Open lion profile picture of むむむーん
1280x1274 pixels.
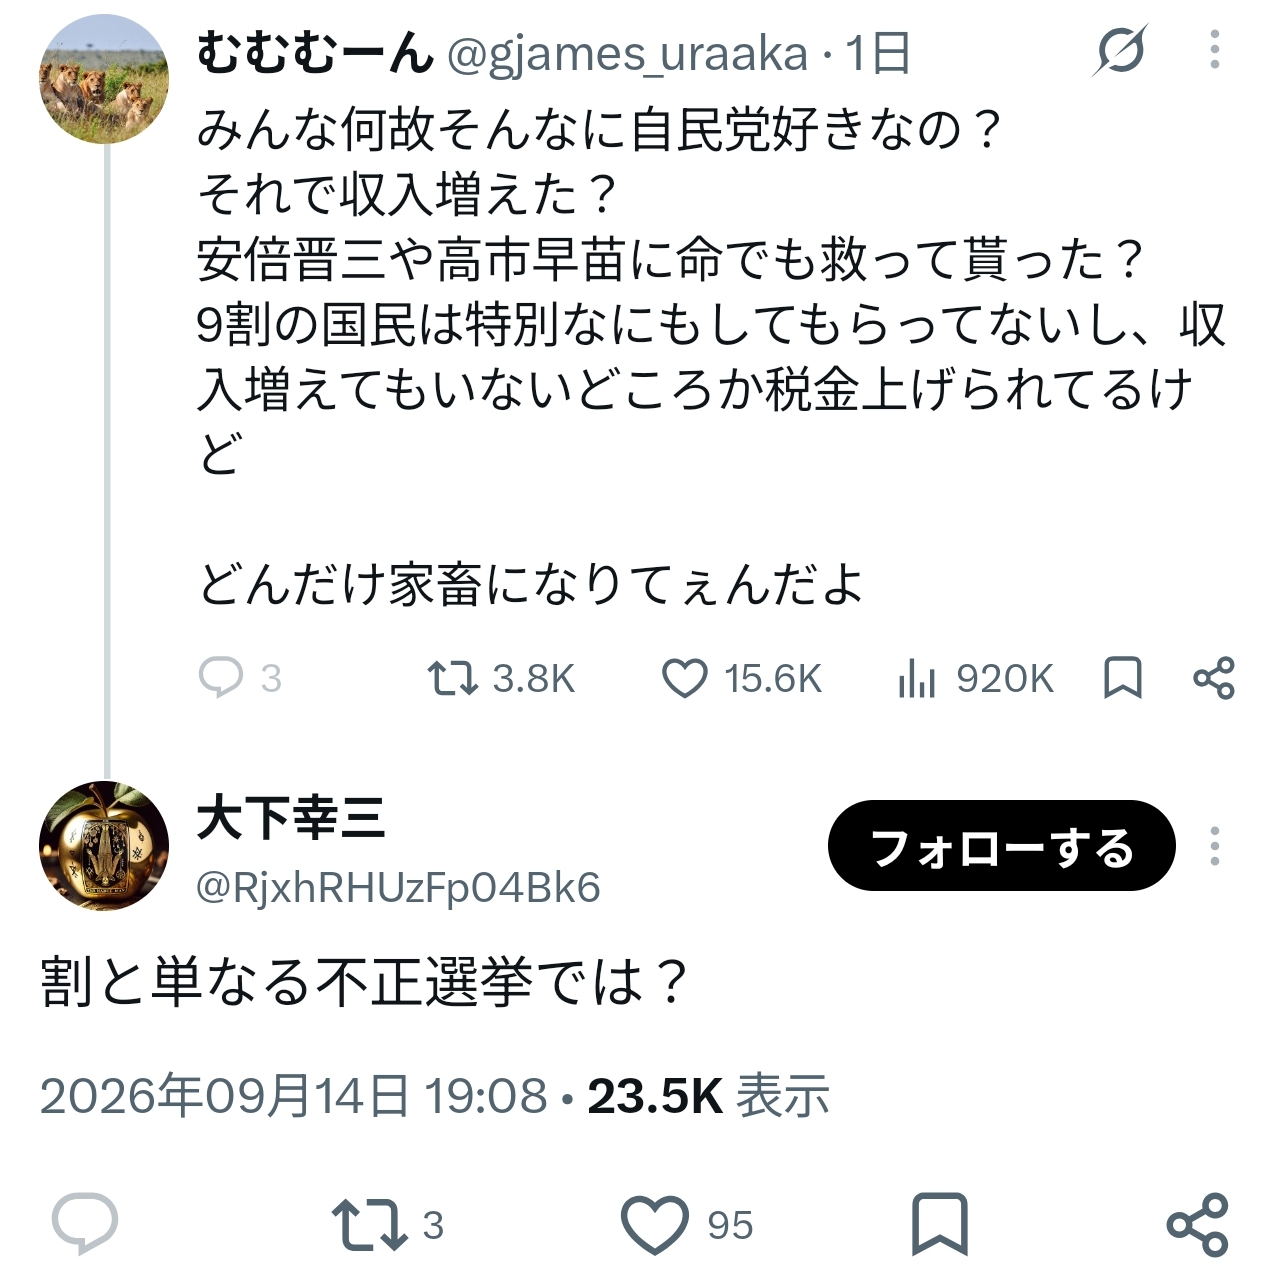pos(103,79)
